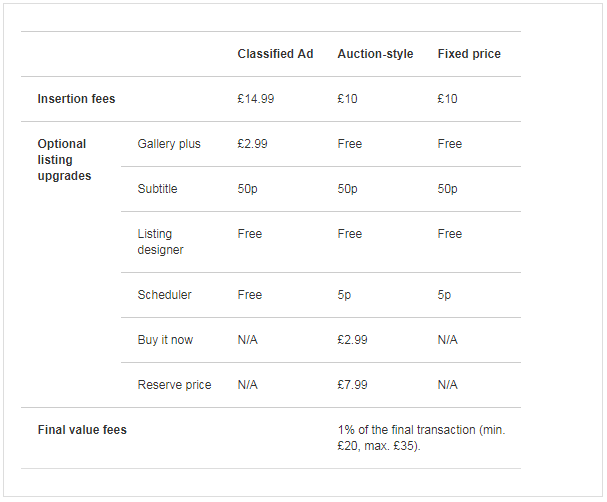This screenshot has height=502, width=607.
Task: Click the 5p Scheduler fee under Fixed price
Action: (x=444, y=295)
